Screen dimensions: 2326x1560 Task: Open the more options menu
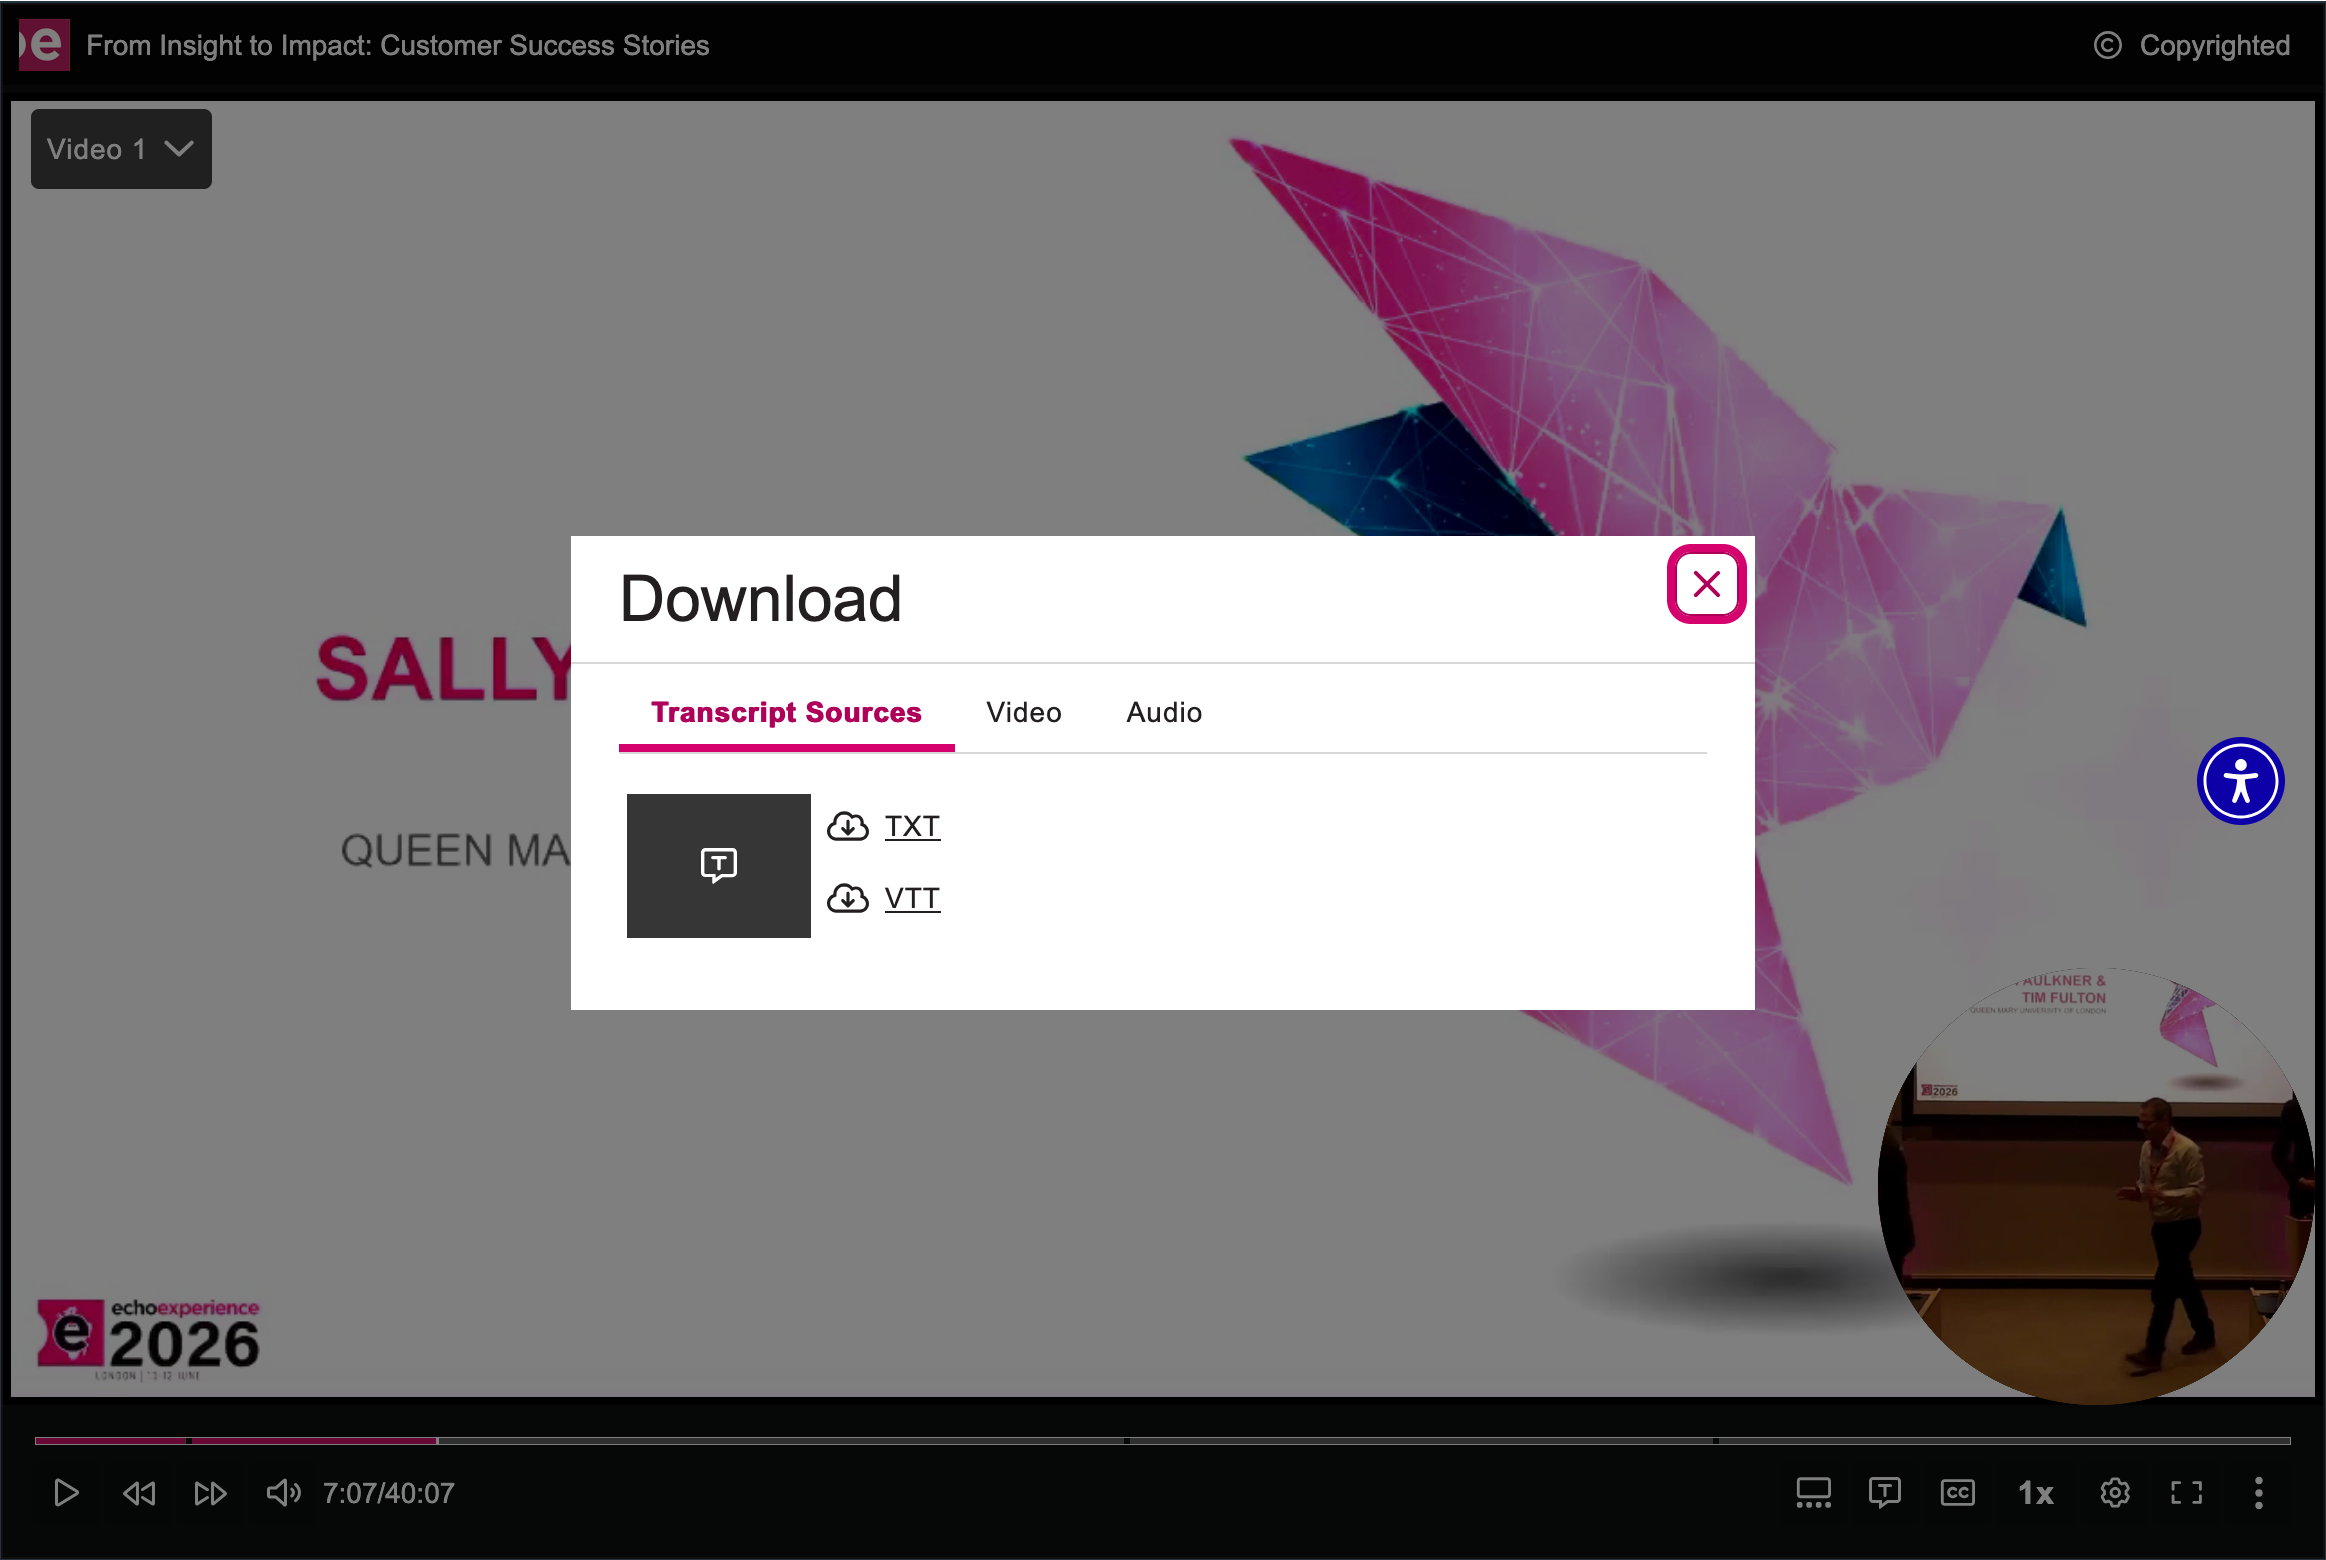tap(2258, 1493)
